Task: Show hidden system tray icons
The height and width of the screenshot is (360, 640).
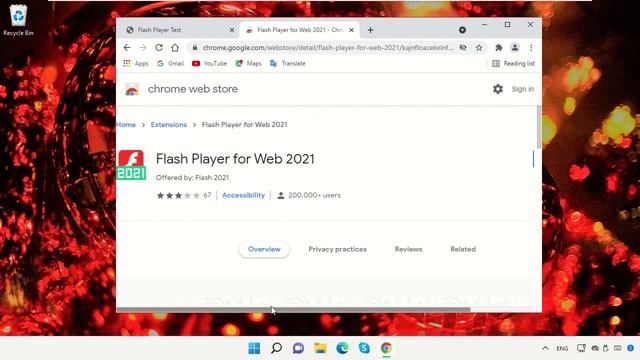Action: [x=545, y=348]
